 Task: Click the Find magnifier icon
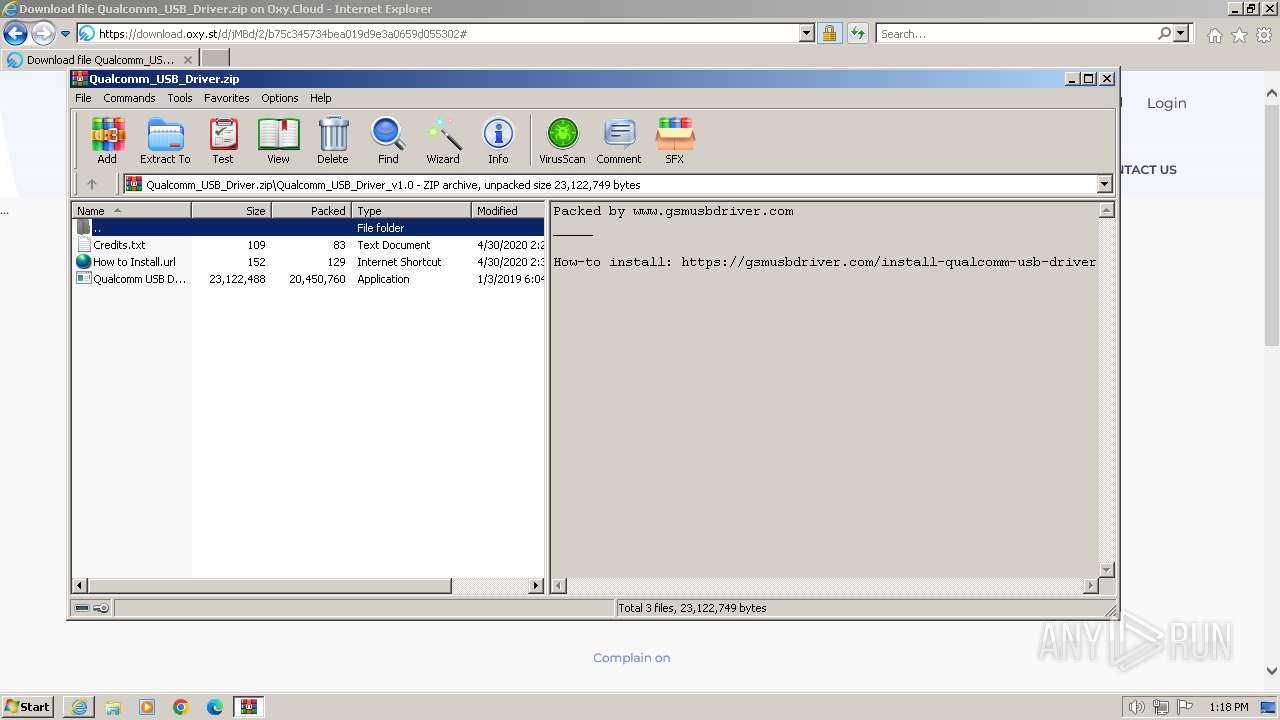pos(388,140)
